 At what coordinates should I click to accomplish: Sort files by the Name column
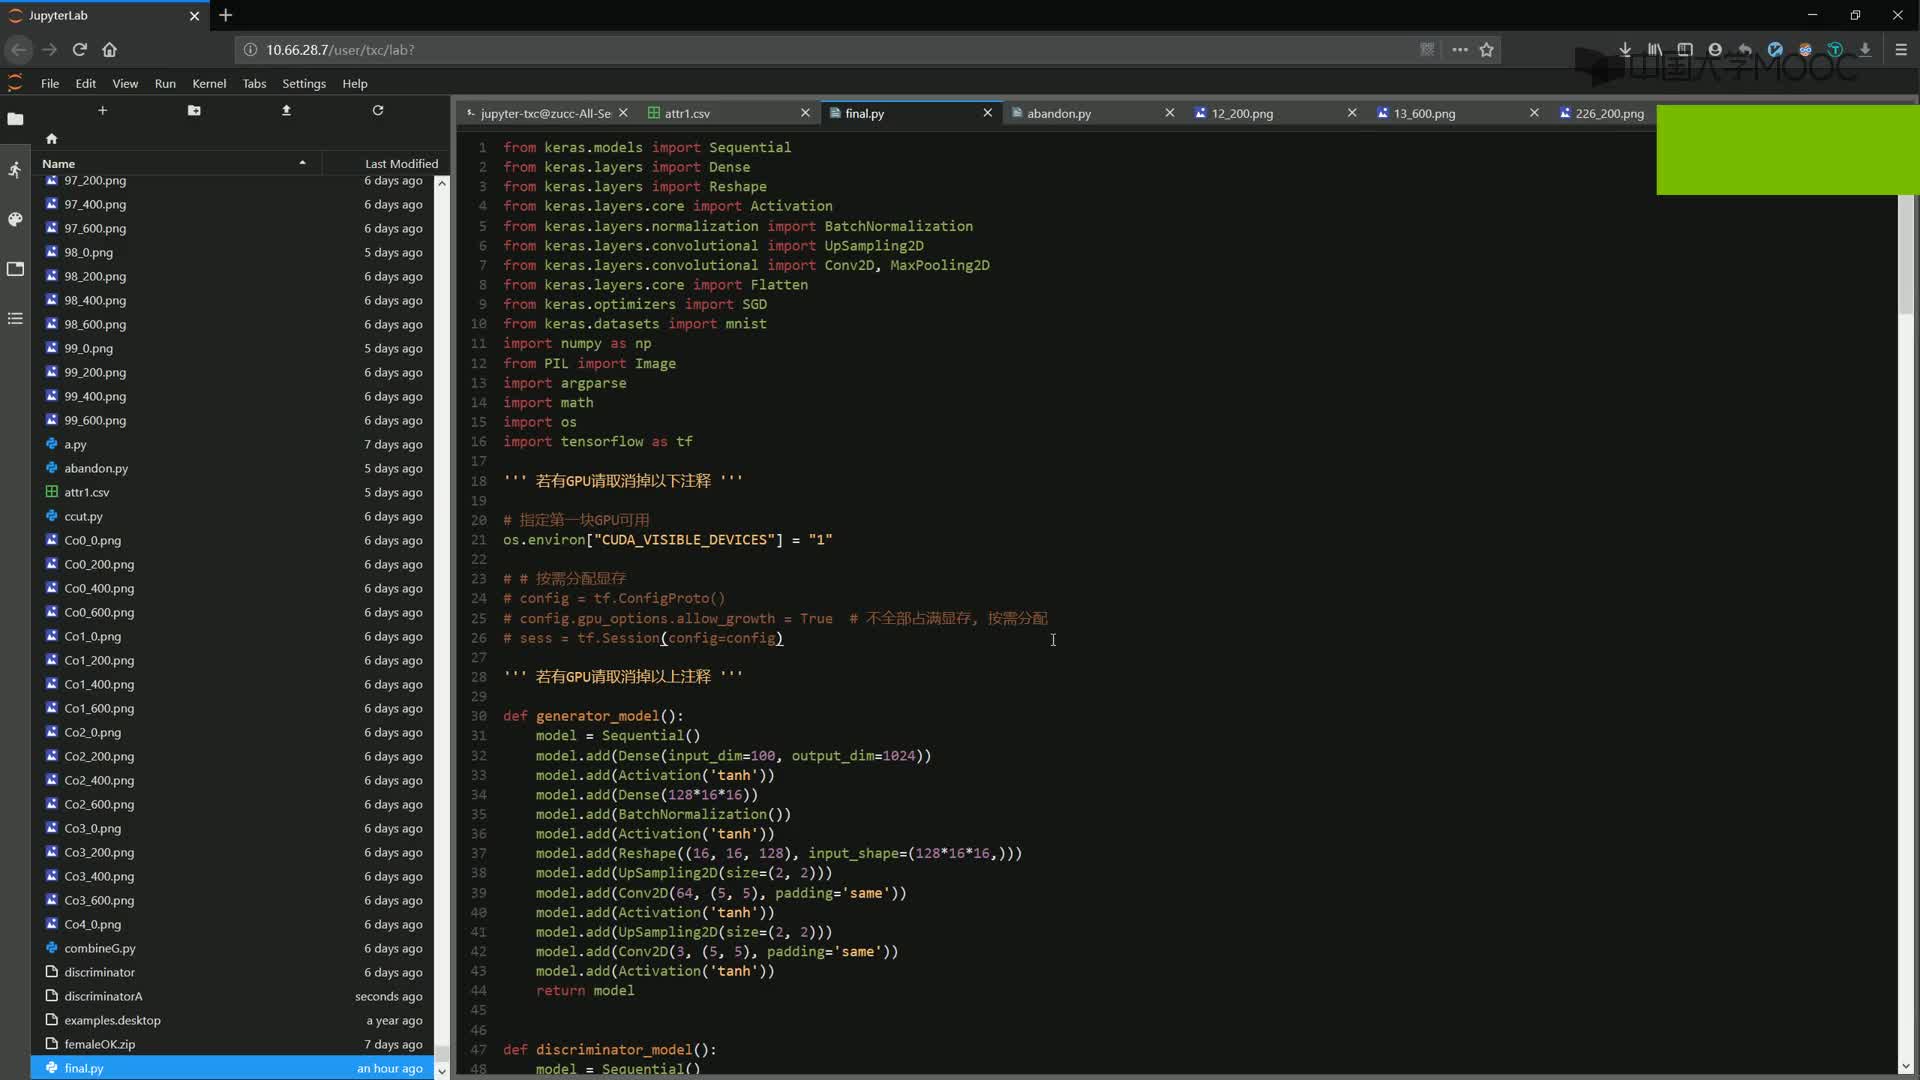click(x=175, y=163)
